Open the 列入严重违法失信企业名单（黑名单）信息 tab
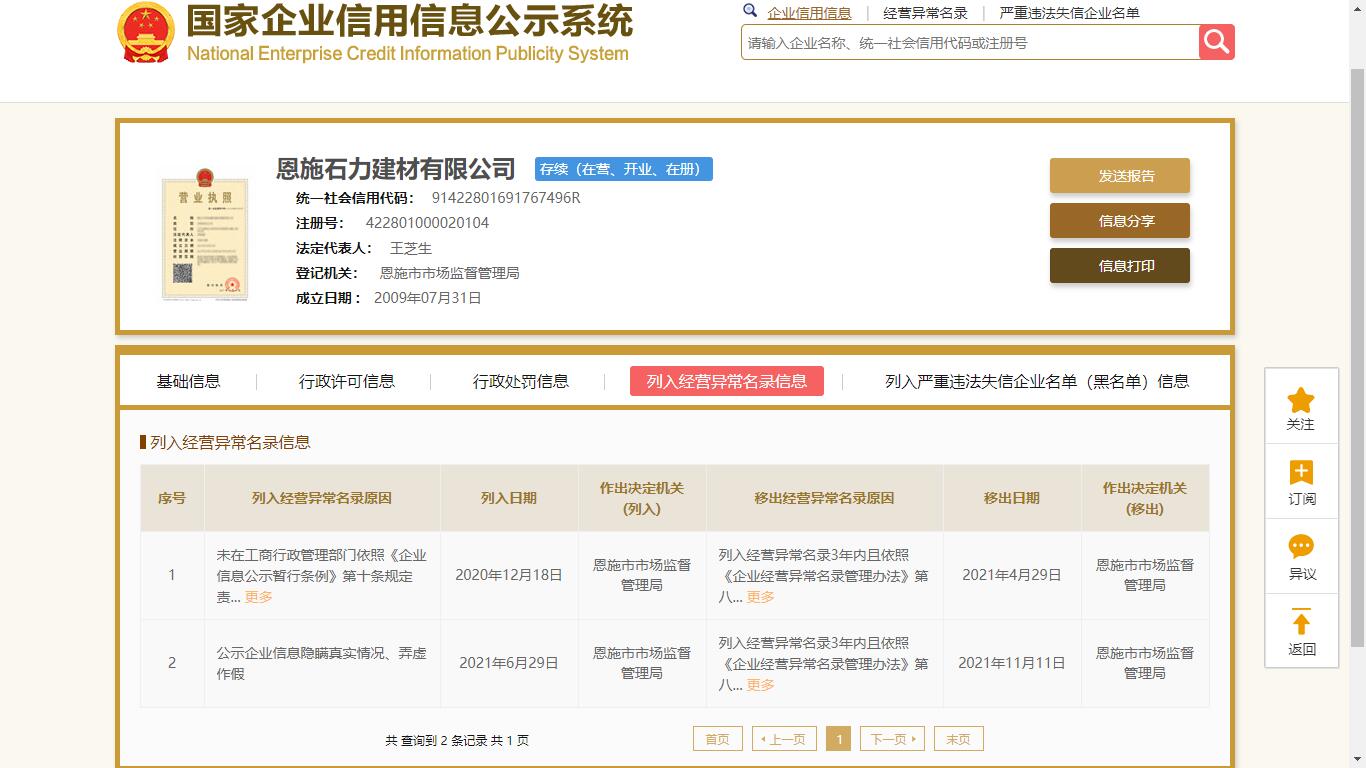 tap(1037, 381)
